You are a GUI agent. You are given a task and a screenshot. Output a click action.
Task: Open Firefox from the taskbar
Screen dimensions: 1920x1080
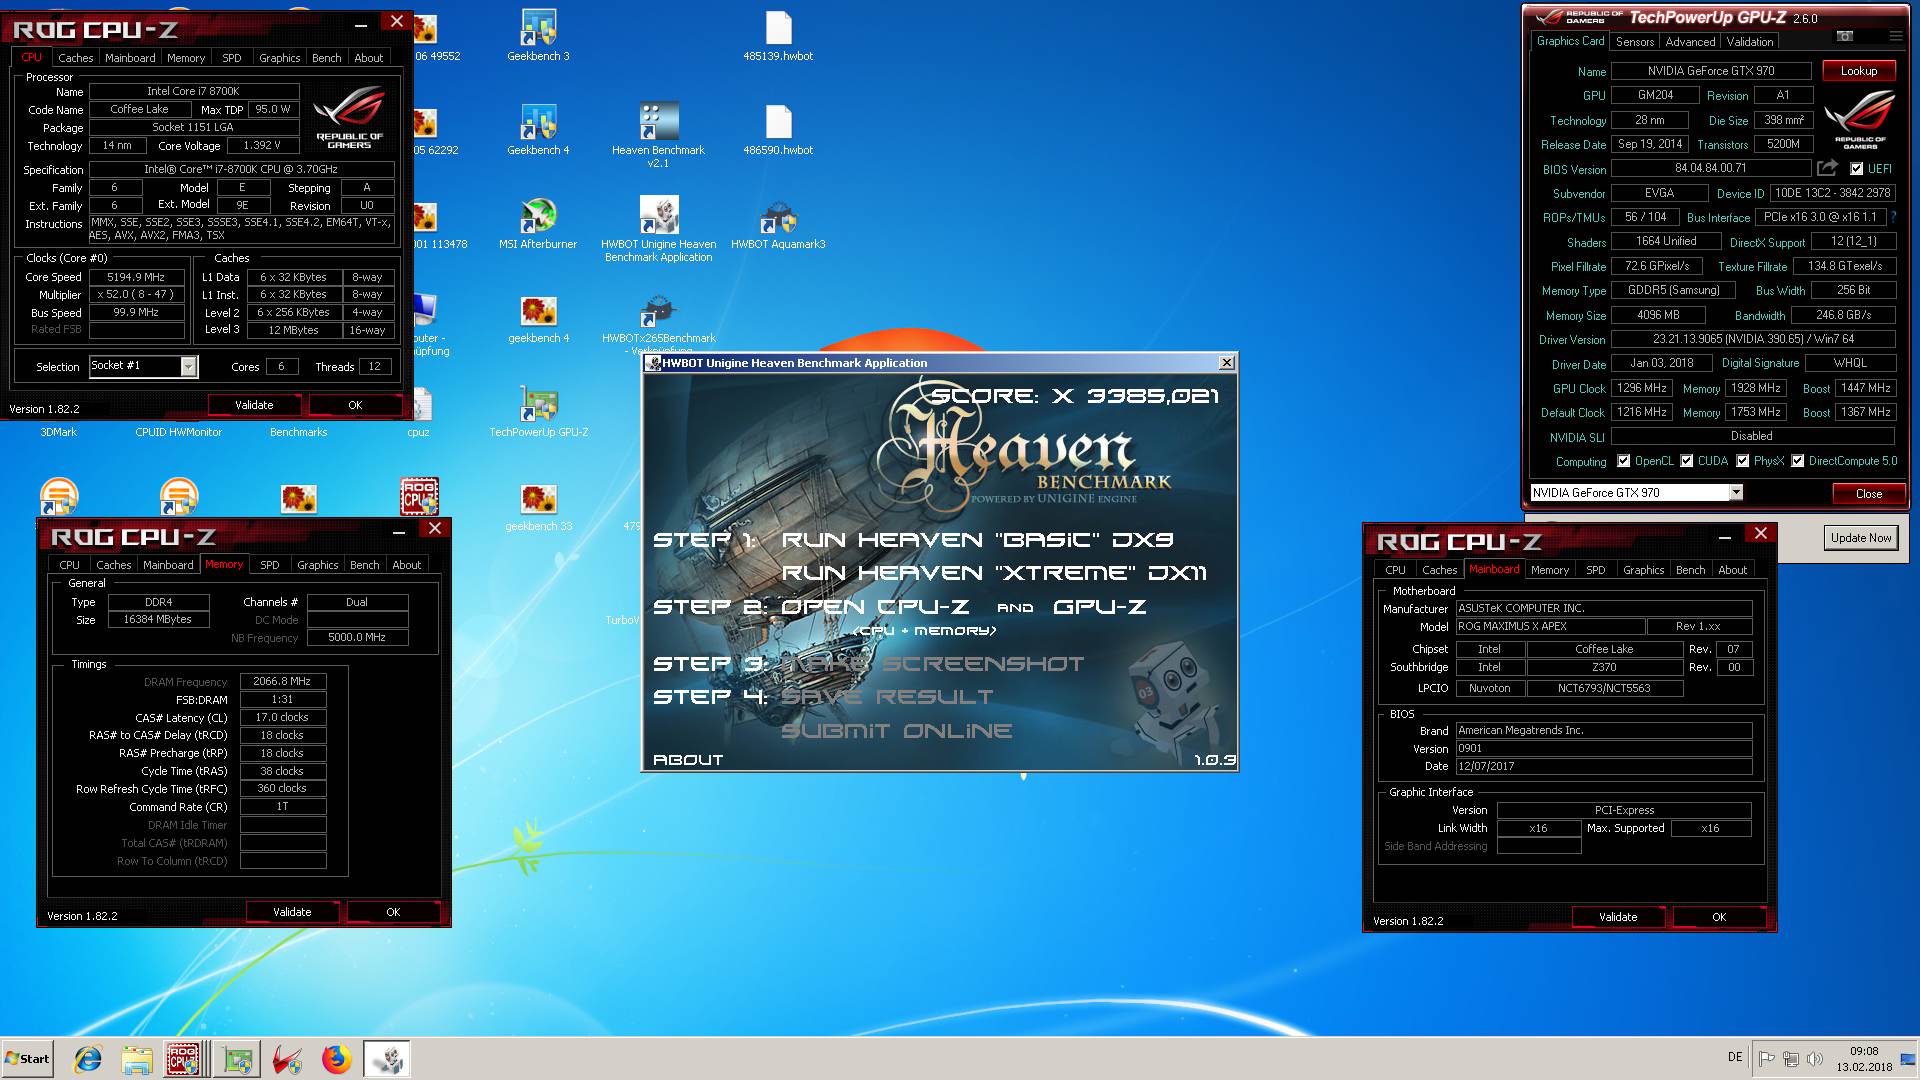click(337, 1059)
